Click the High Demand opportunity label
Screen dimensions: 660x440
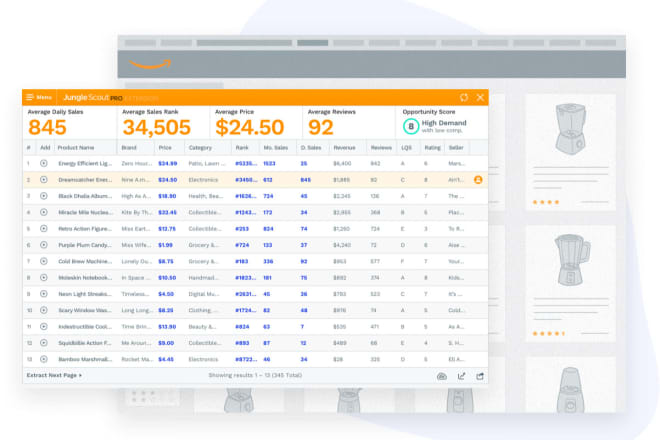tap(444, 123)
